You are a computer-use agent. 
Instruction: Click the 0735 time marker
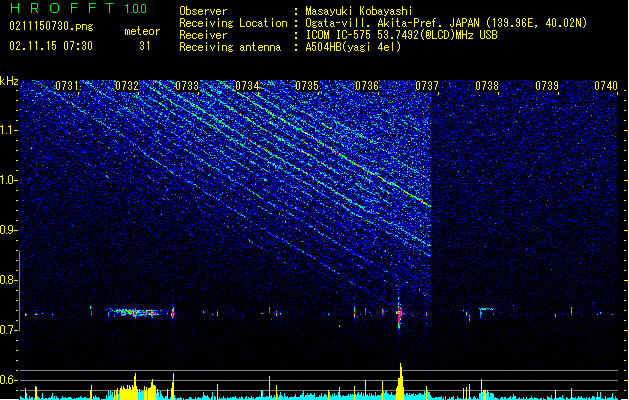307,86
